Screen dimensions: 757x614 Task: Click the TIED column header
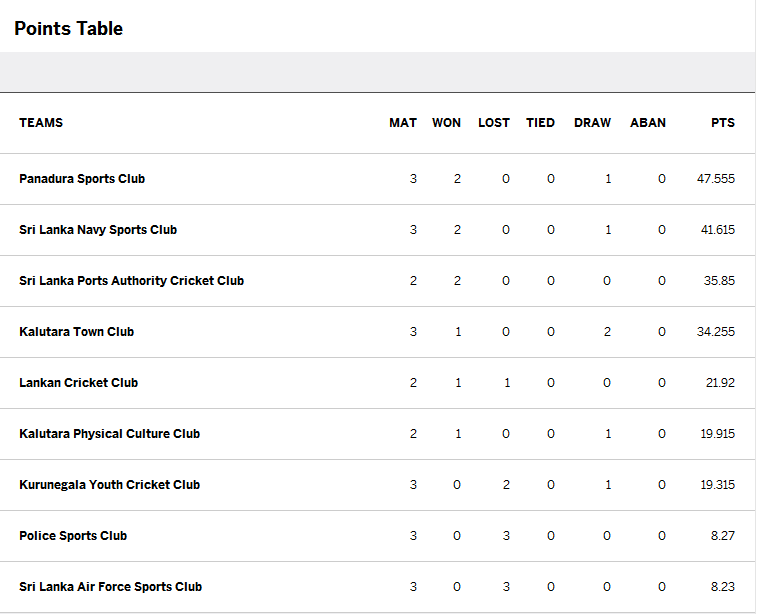(x=540, y=123)
